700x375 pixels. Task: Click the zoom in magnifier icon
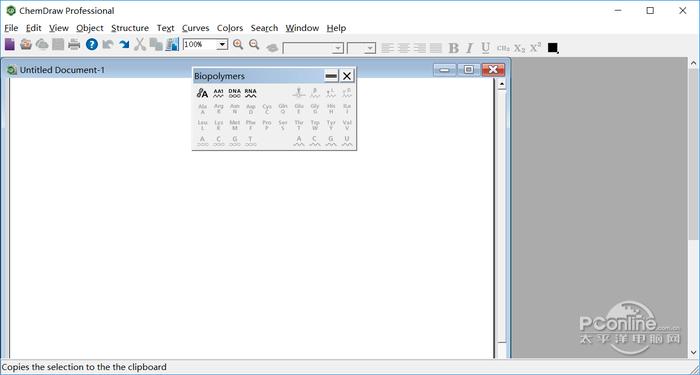(x=238, y=44)
